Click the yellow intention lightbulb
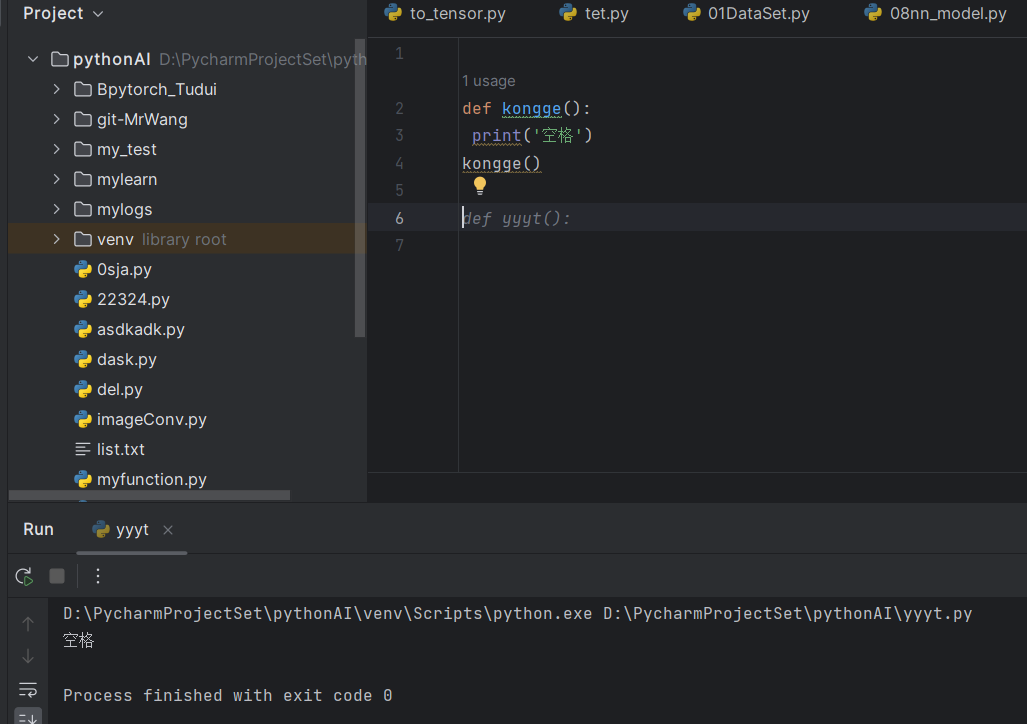1027x724 pixels. [x=479, y=186]
